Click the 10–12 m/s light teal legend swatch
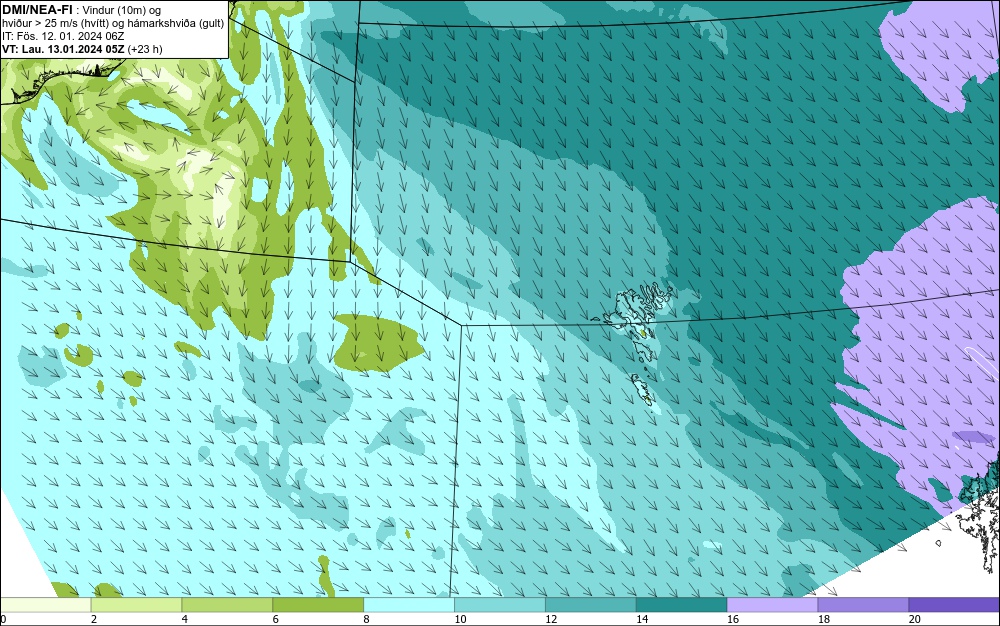The width and height of the screenshot is (1000, 626). pos(500,604)
